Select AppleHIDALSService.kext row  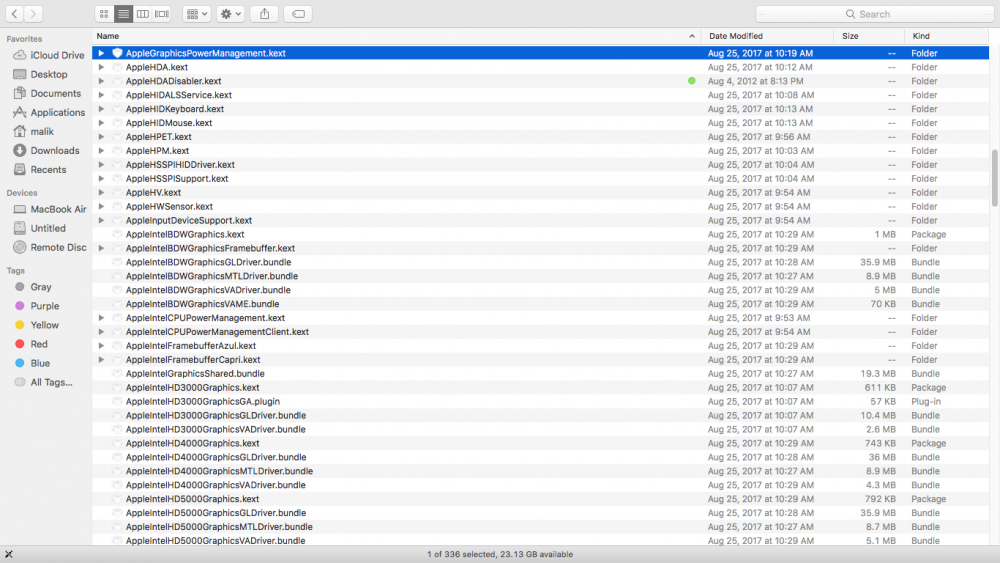pyautogui.click(x=541, y=95)
